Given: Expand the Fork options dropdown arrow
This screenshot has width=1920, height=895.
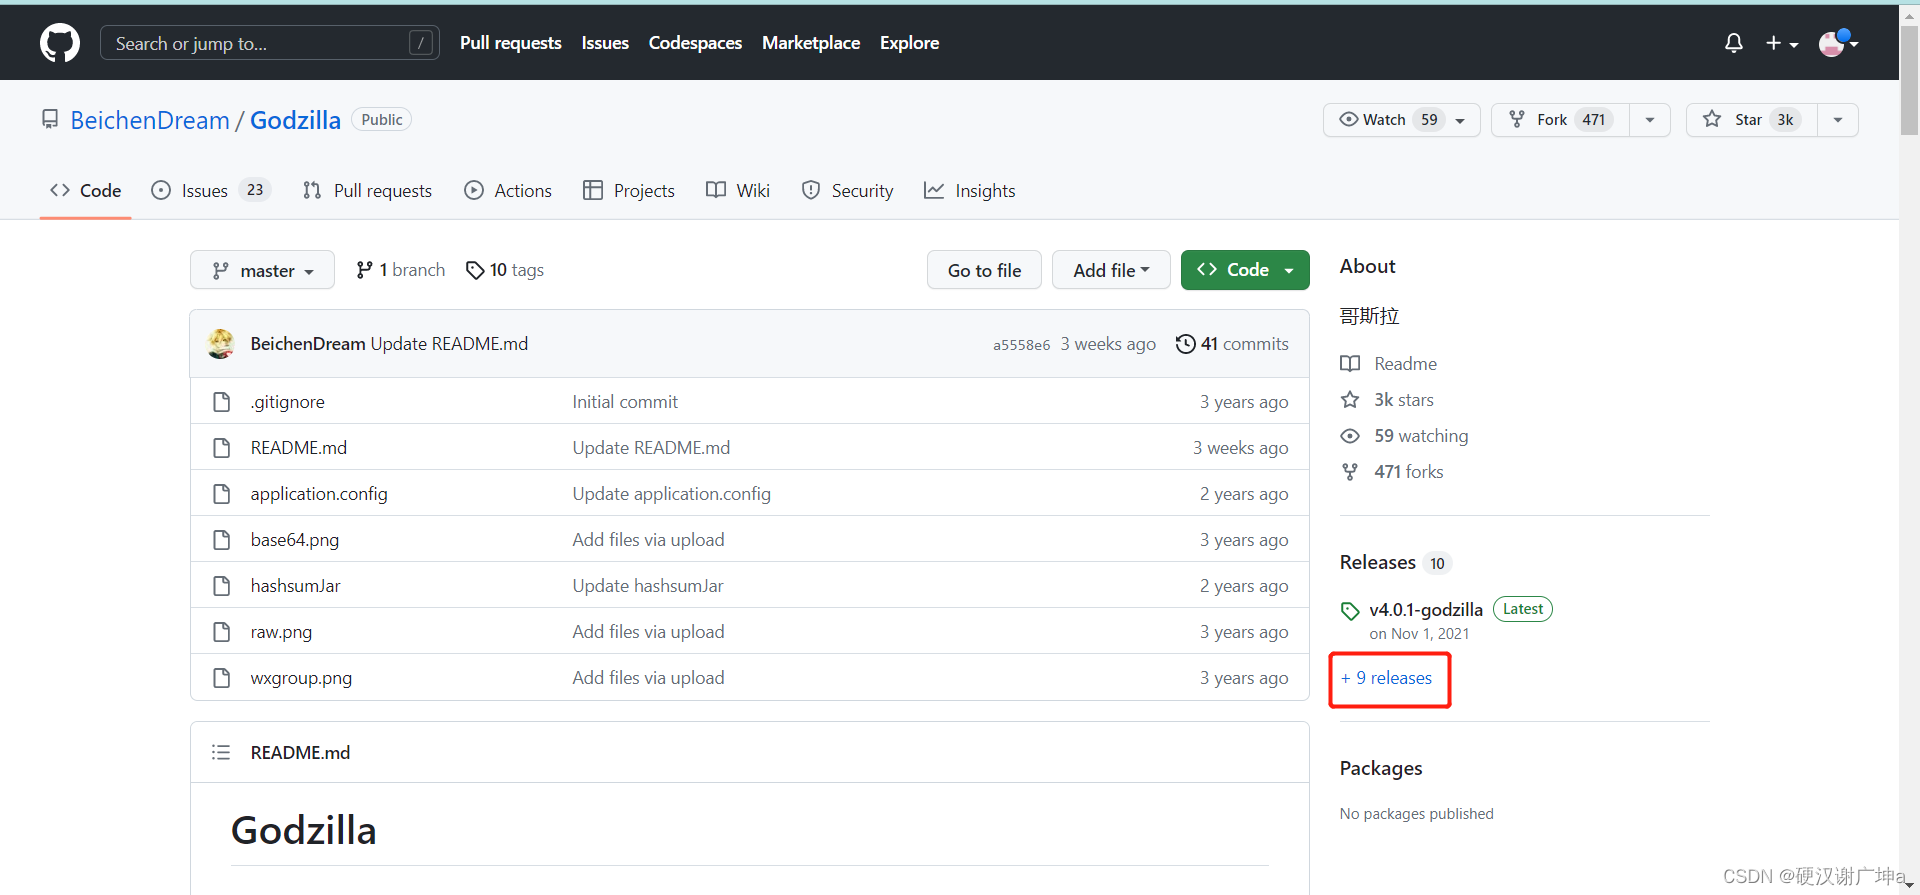Looking at the screenshot, I should pyautogui.click(x=1650, y=120).
